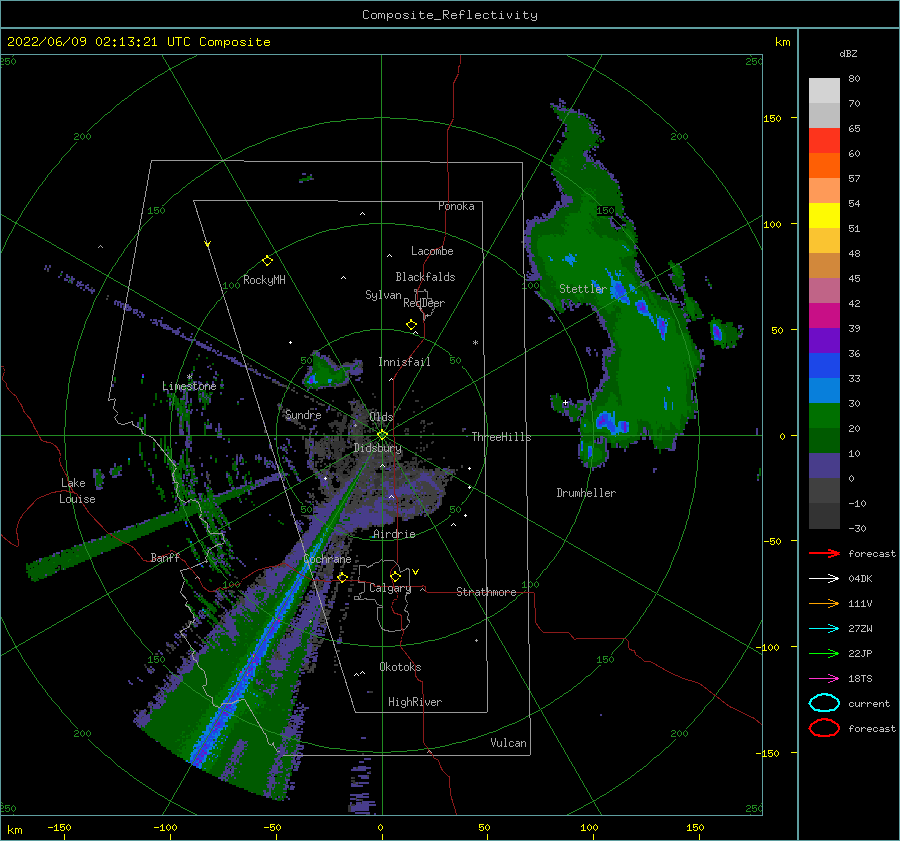Screen dimensions: 900x841
Task: Click the red forecast ellipse icon
Action: point(824,728)
